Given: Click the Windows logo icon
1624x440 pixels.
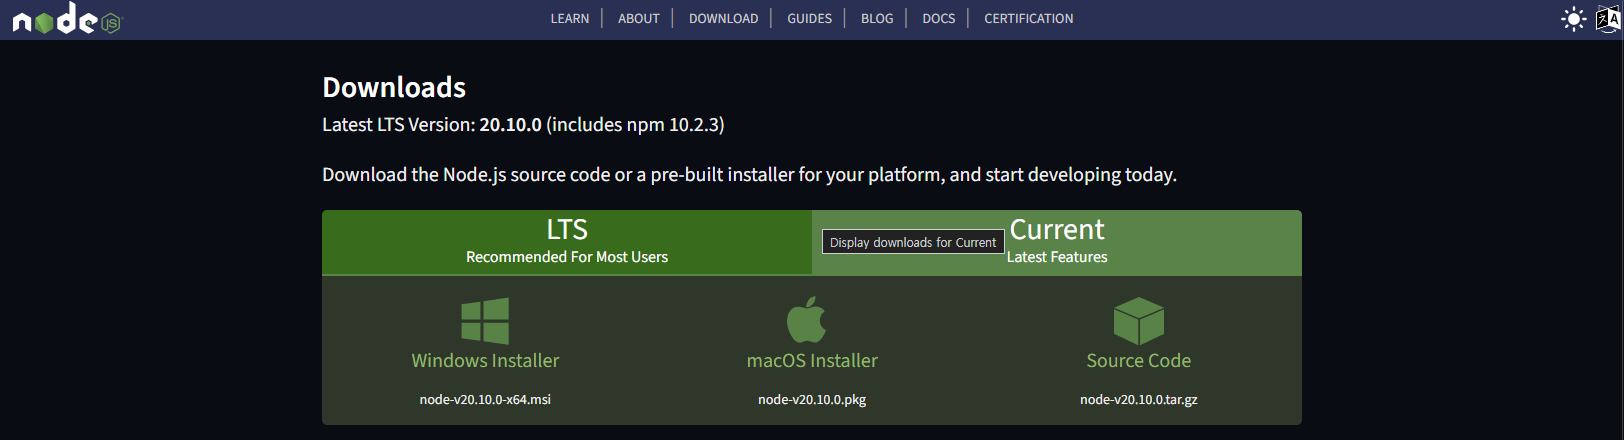Looking at the screenshot, I should (485, 321).
